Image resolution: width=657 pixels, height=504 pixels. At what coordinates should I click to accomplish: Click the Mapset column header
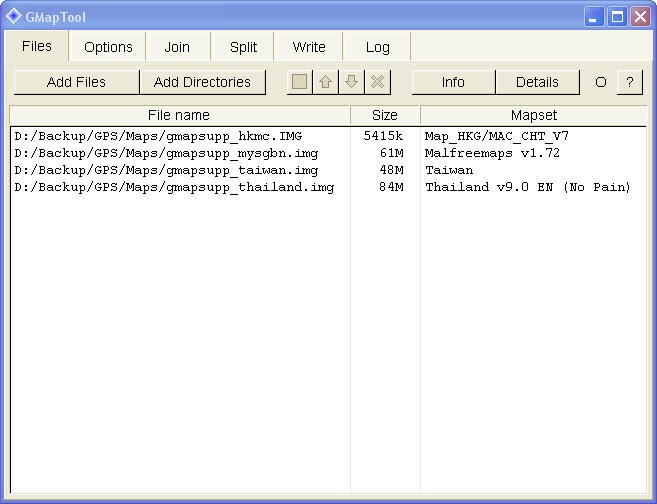pyautogui.click(x=533, y=115)
